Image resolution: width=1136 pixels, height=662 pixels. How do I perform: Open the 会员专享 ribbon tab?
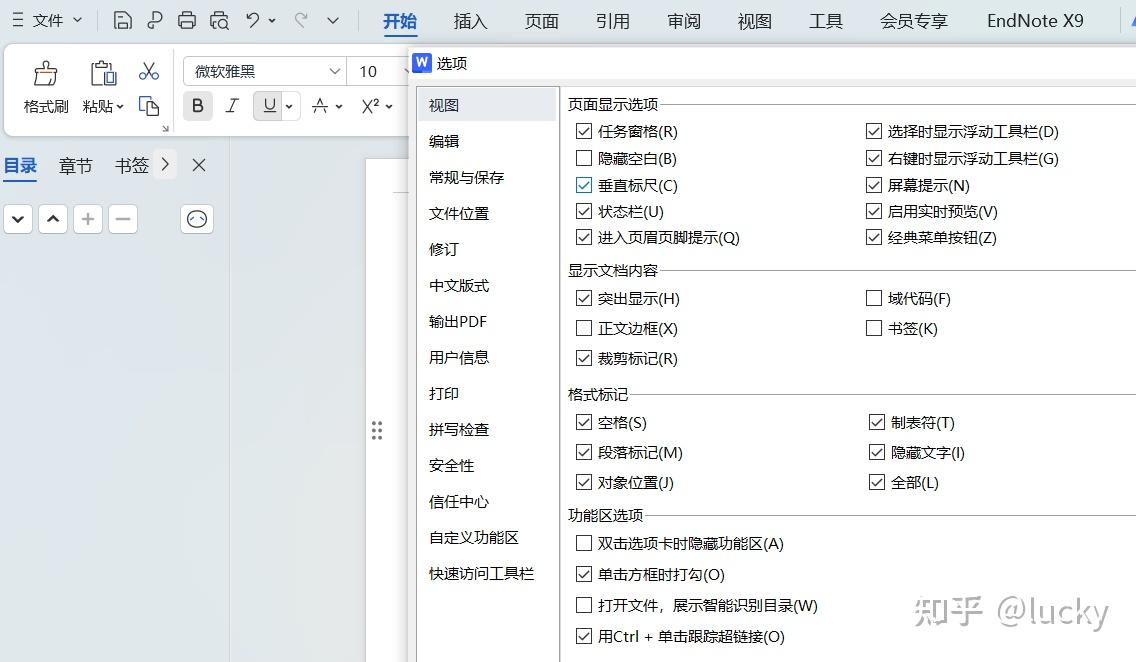913,21
